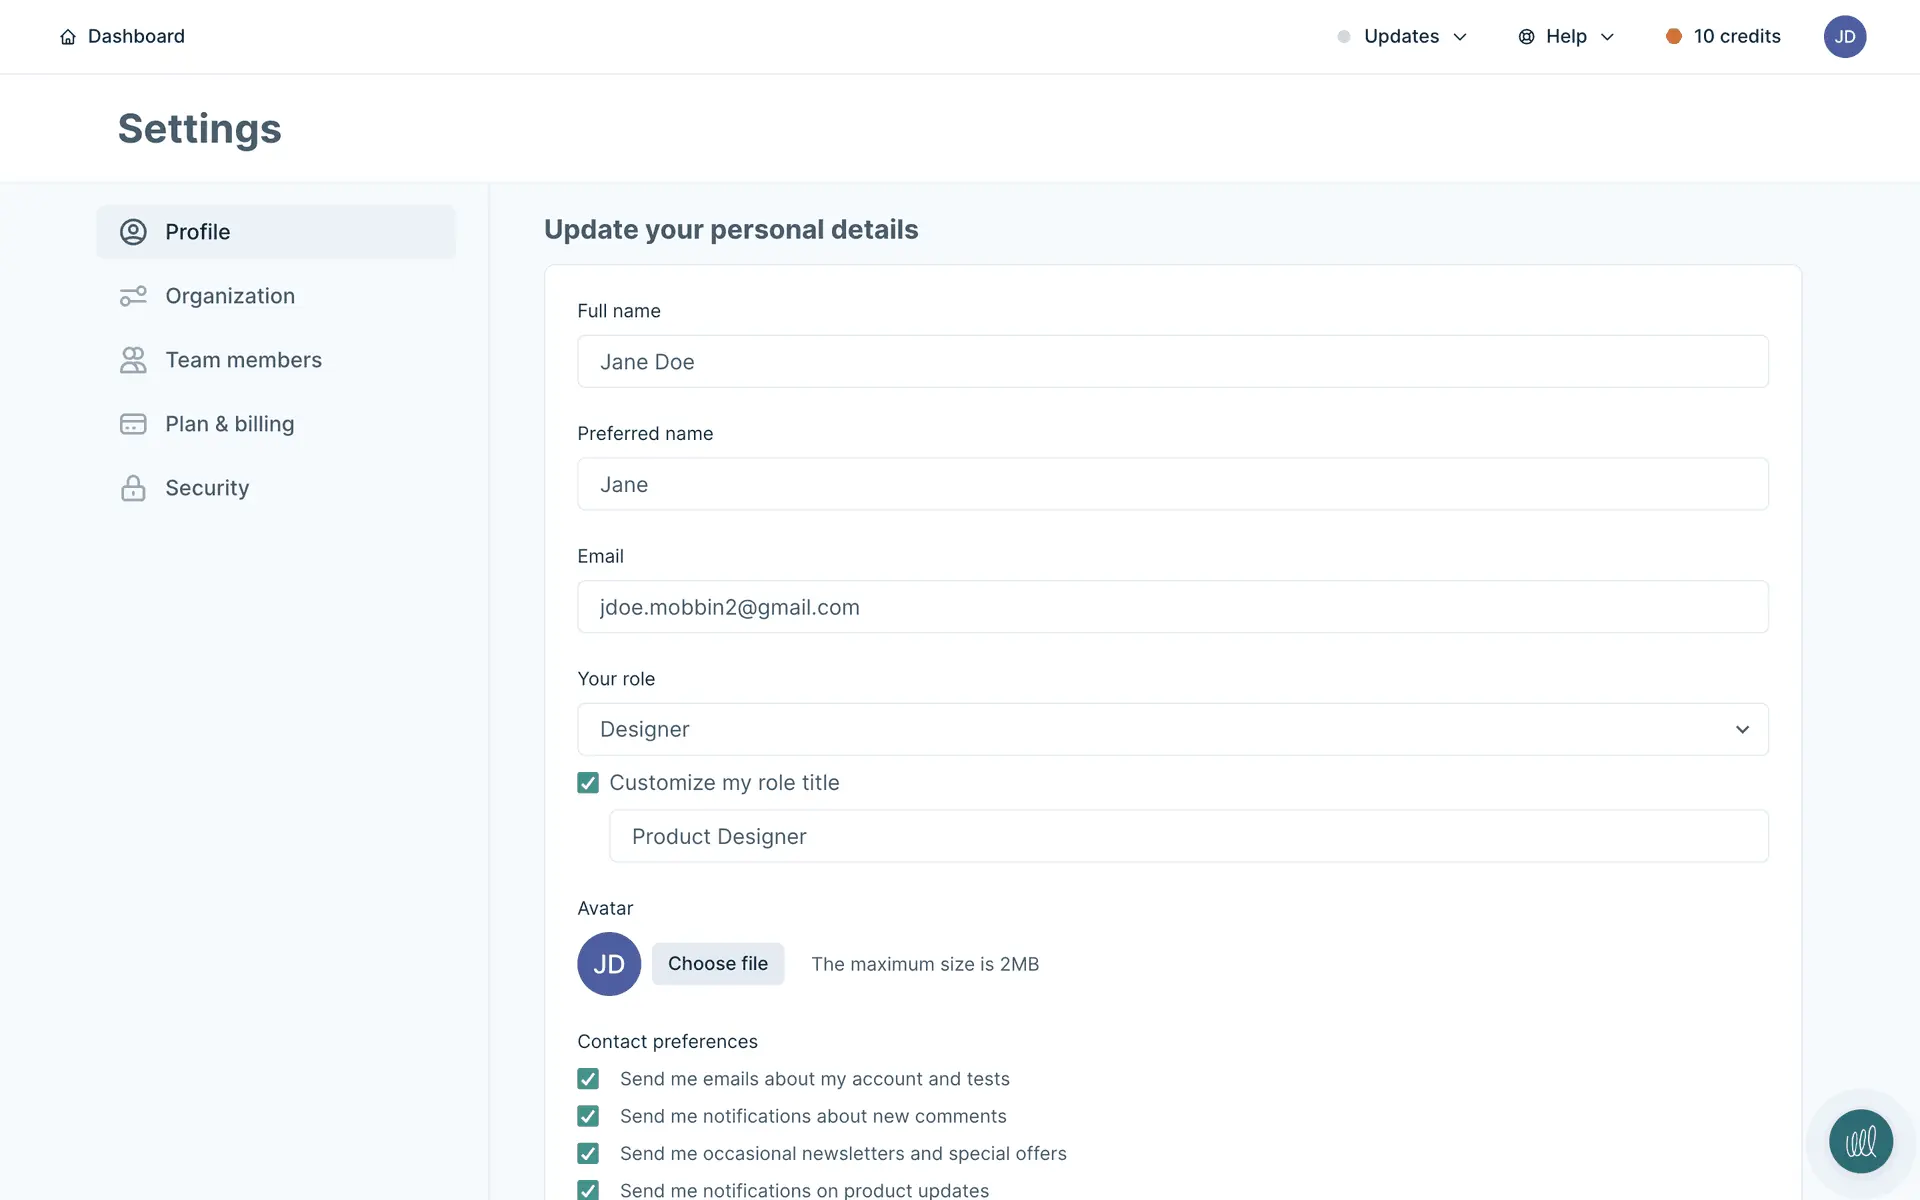
Task: Open the Your role Designer dropdown
Action: (1172, 729)
